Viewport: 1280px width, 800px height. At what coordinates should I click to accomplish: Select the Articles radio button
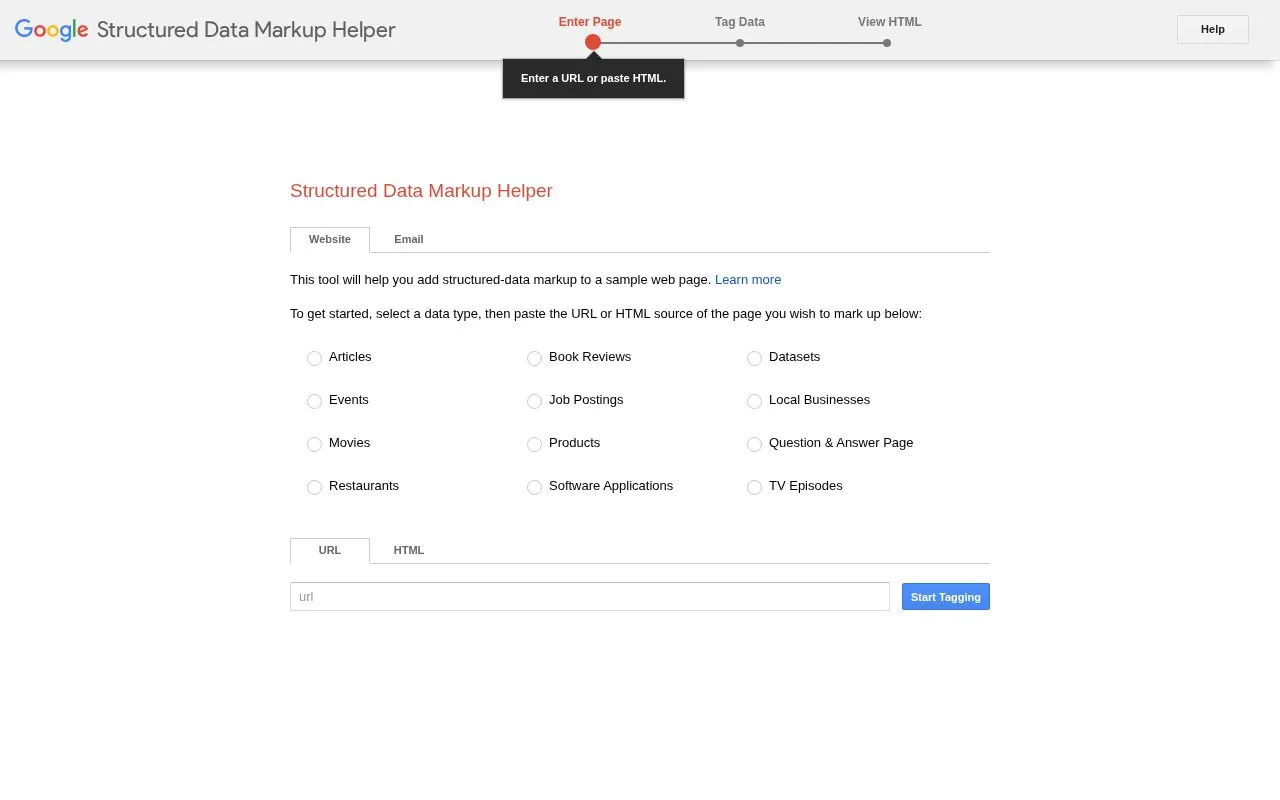pos(314,358)
